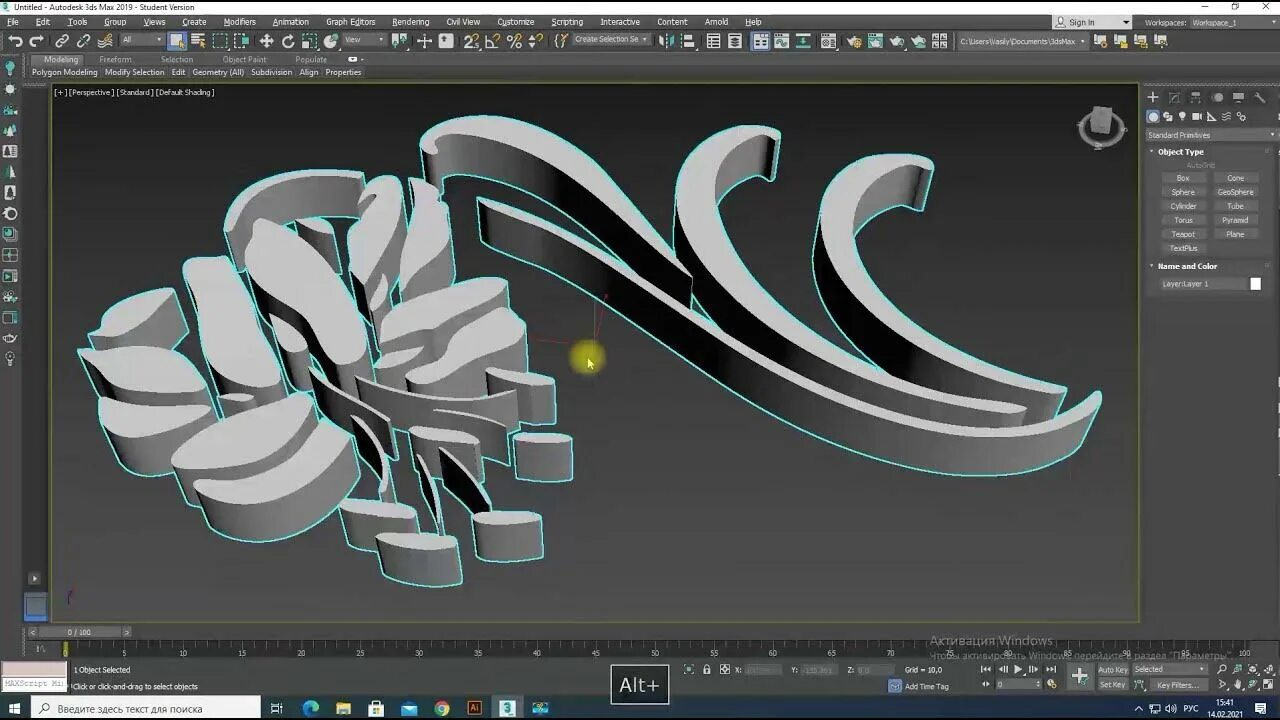Toggle Isolate Selection in status bar

point(688,670)
